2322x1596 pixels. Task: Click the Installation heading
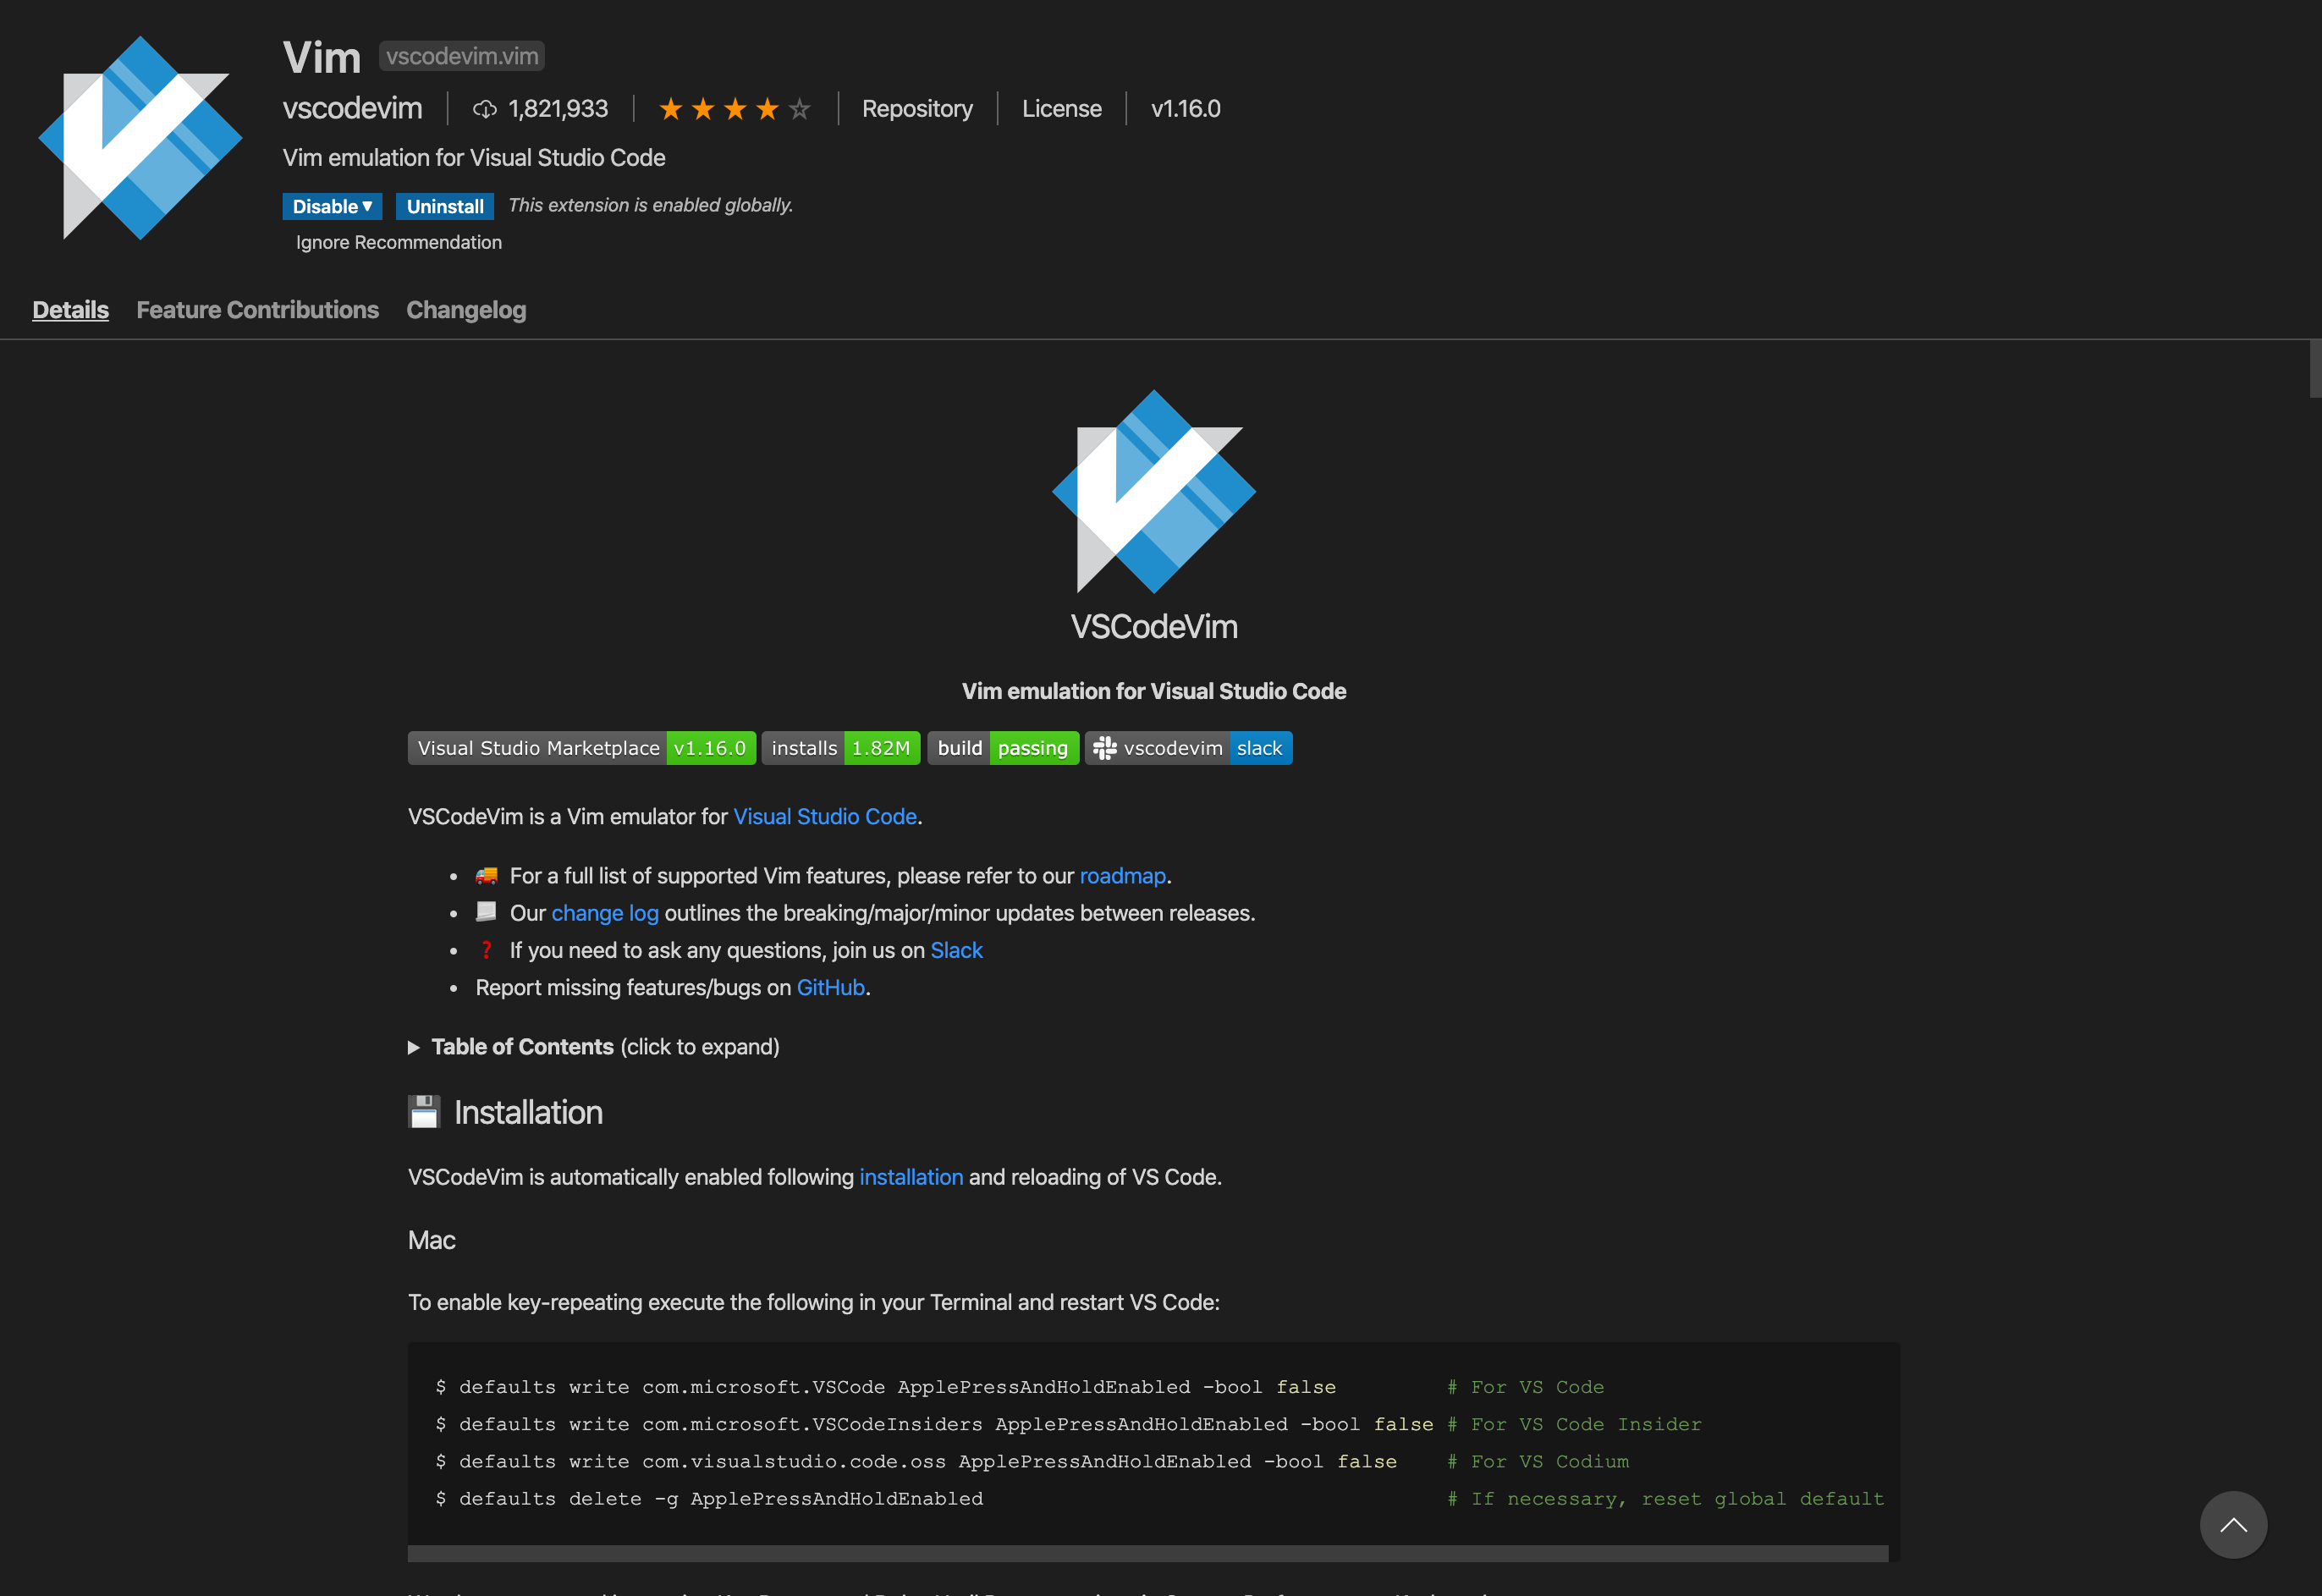(x=528, y=1112)
